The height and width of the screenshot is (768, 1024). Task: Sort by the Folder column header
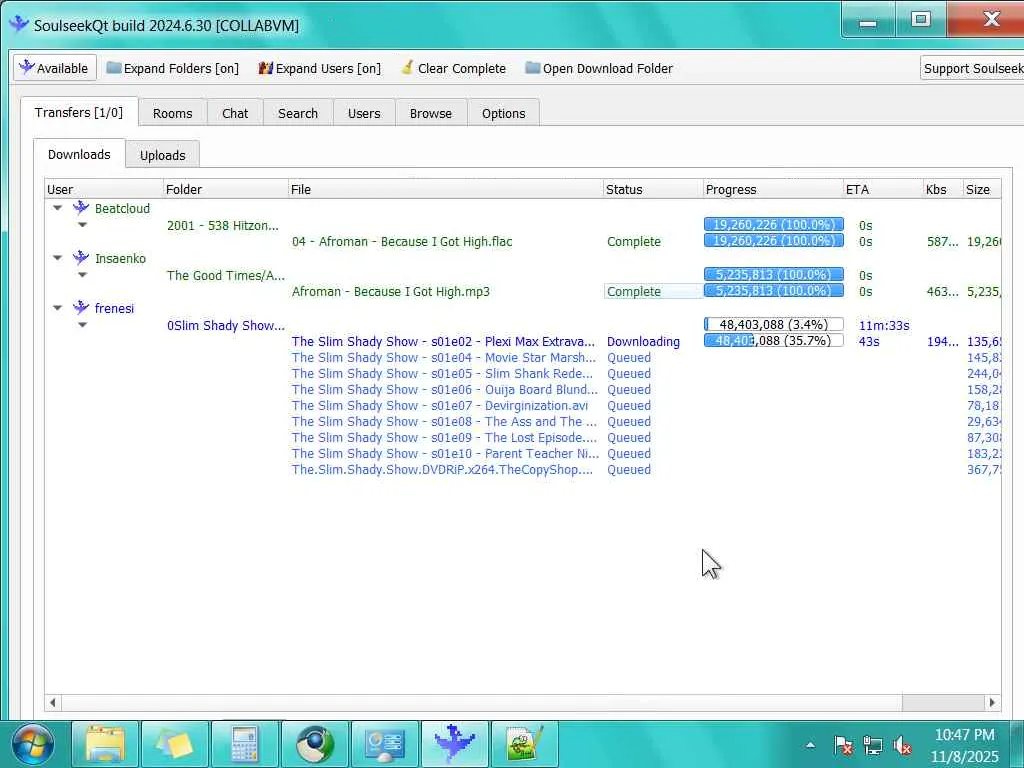click(226, 189)
